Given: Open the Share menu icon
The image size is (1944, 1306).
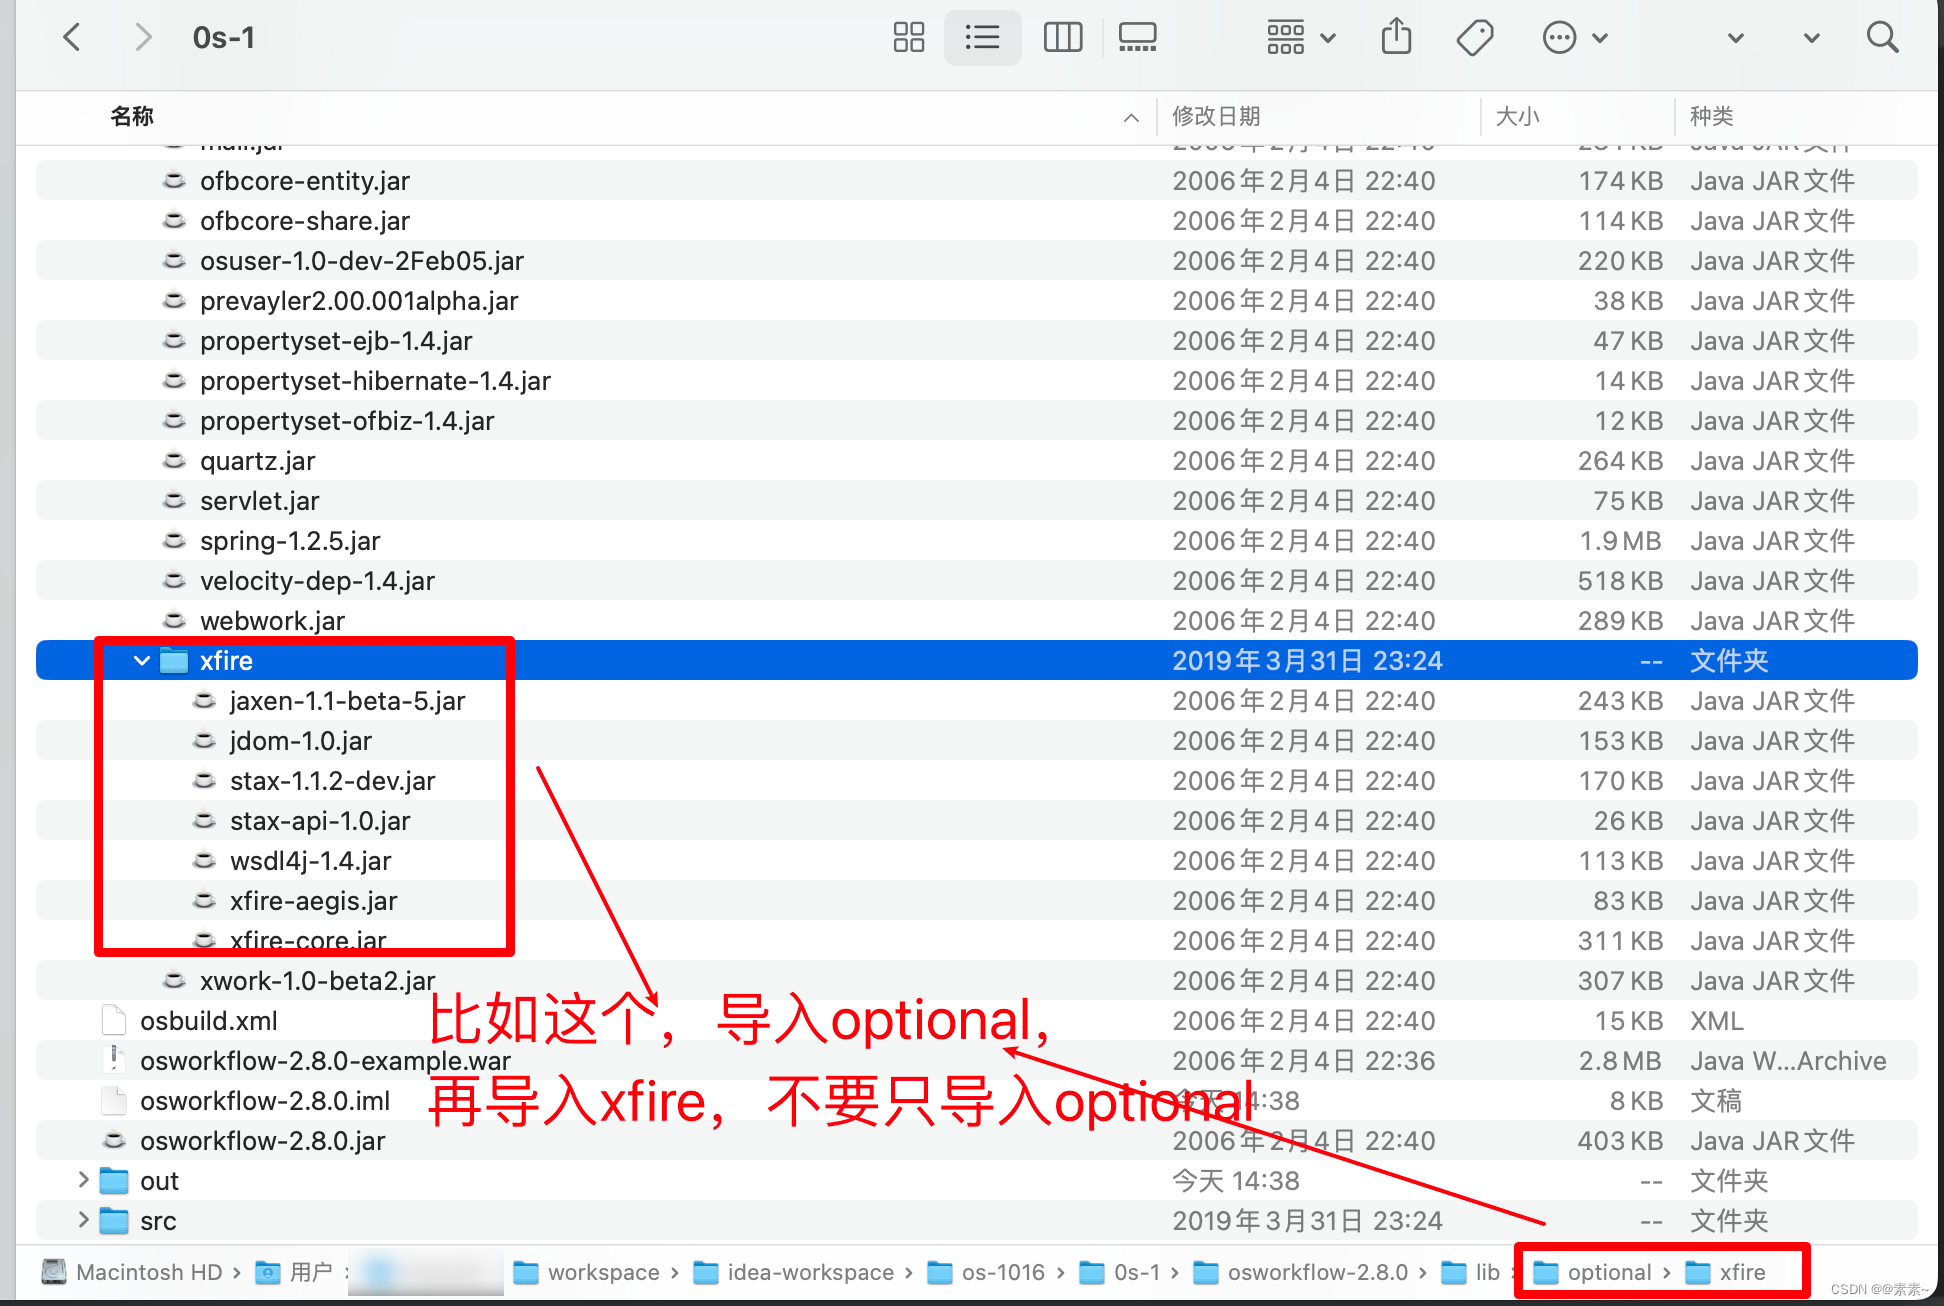Looking at the screenshot, I should (1396, 37).
